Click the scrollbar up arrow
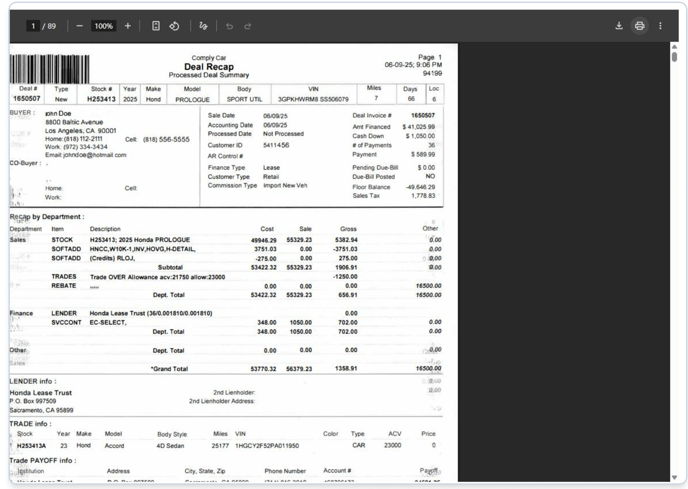688x489 pixels. 674,46
